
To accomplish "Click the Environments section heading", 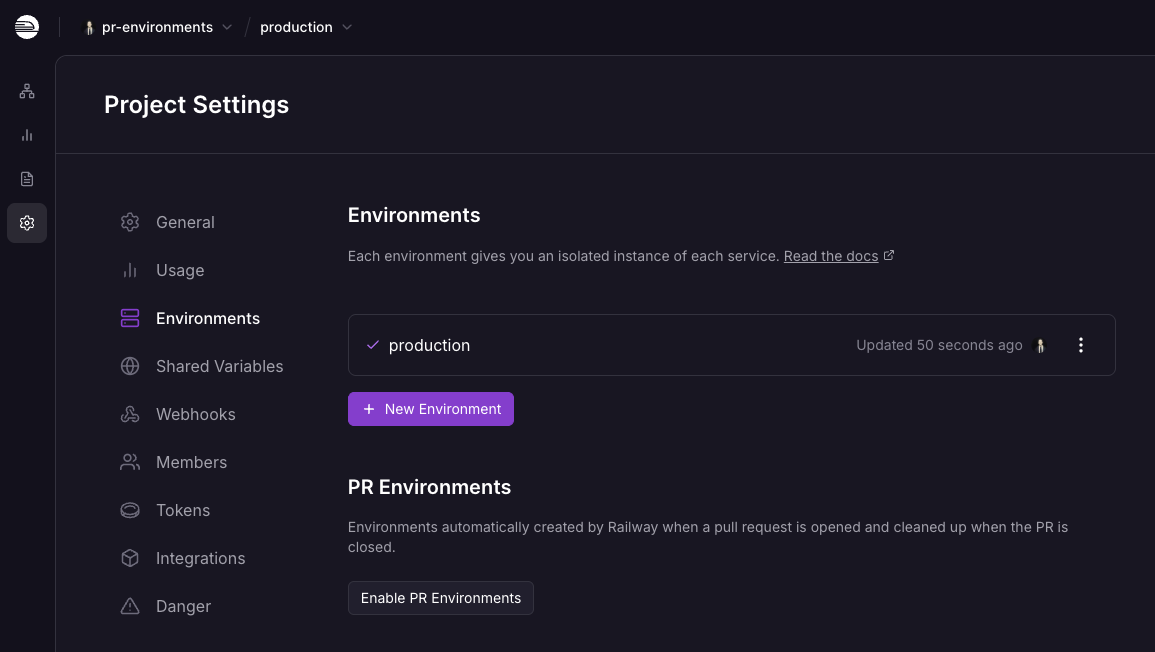I will pos(414,215).
